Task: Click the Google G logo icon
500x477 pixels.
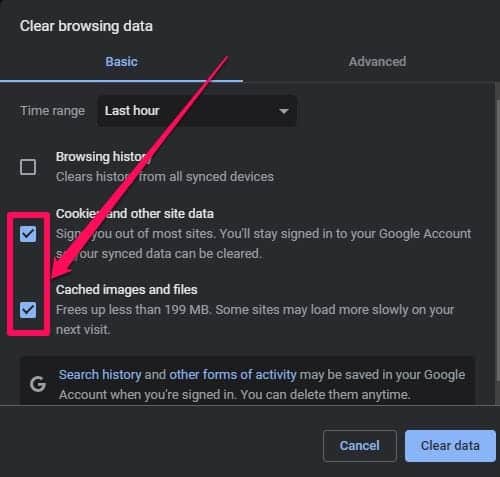Action: tap(38, 384)
